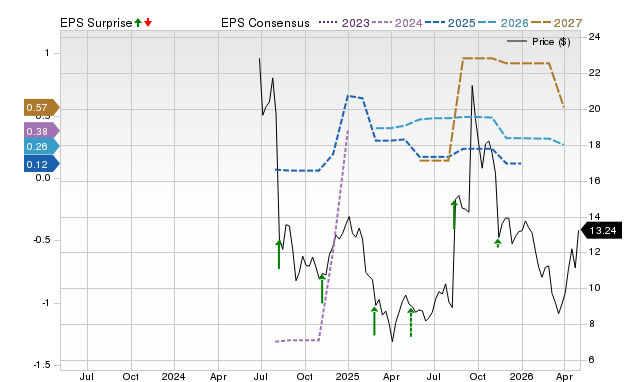This screenshot has height=382, width=640.
Task: Click the EPS Surprise label
Action: coord(96,23)
